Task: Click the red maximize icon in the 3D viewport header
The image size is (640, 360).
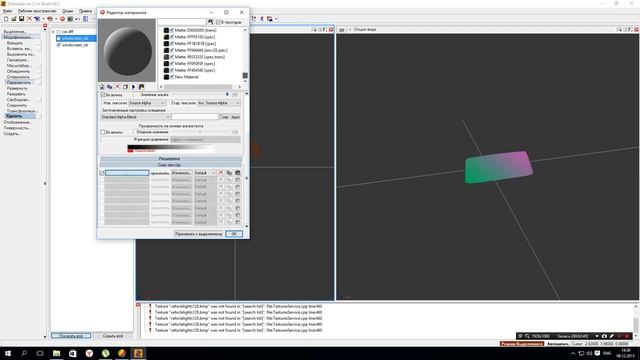Action: 636,29
